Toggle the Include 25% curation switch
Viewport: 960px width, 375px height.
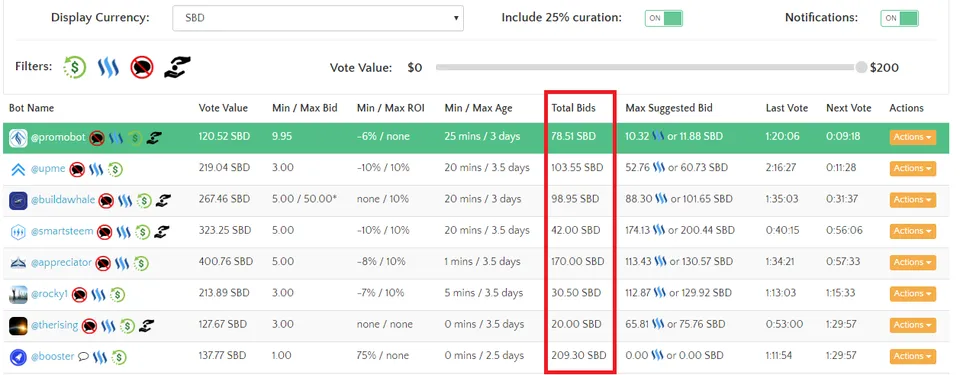coord(663,18)
